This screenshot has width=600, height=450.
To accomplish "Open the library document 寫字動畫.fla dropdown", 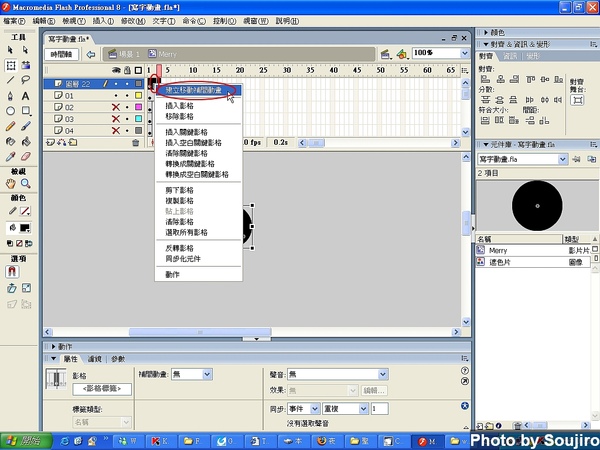I will click(562, 159).
